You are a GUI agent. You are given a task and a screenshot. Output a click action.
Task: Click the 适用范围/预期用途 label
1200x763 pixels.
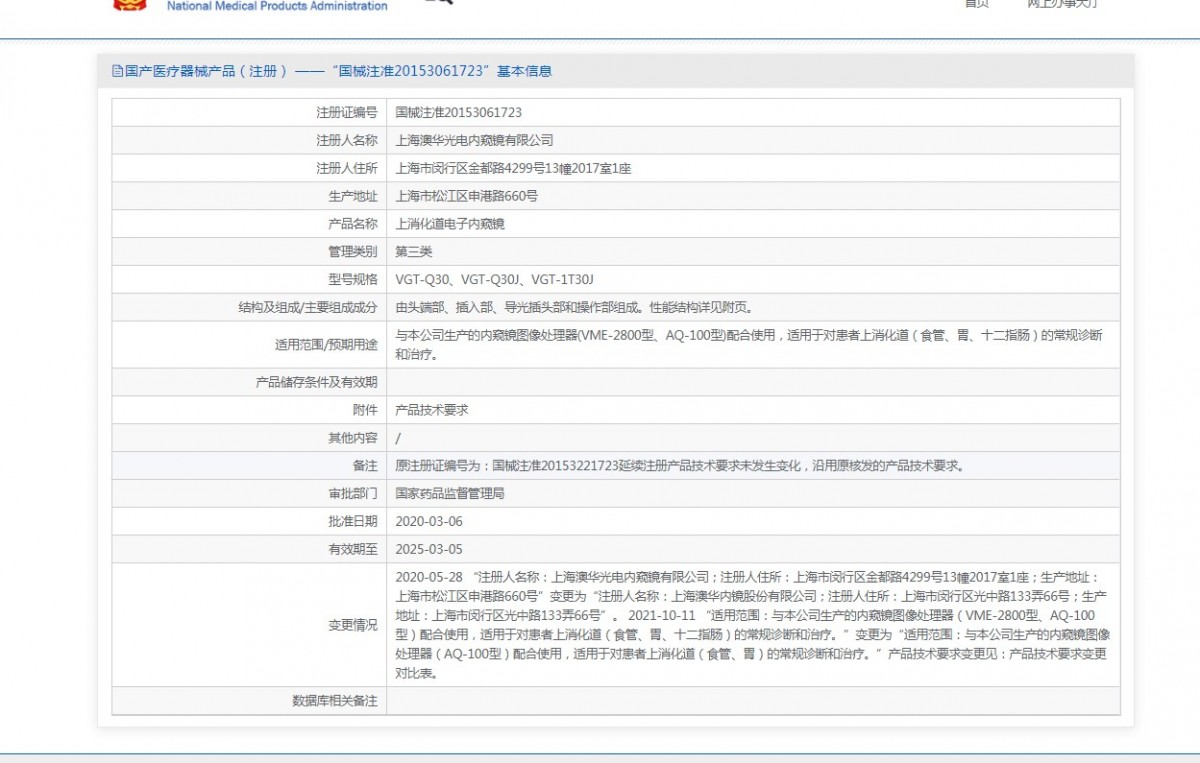pyautogui.click(x=327, y=345)
